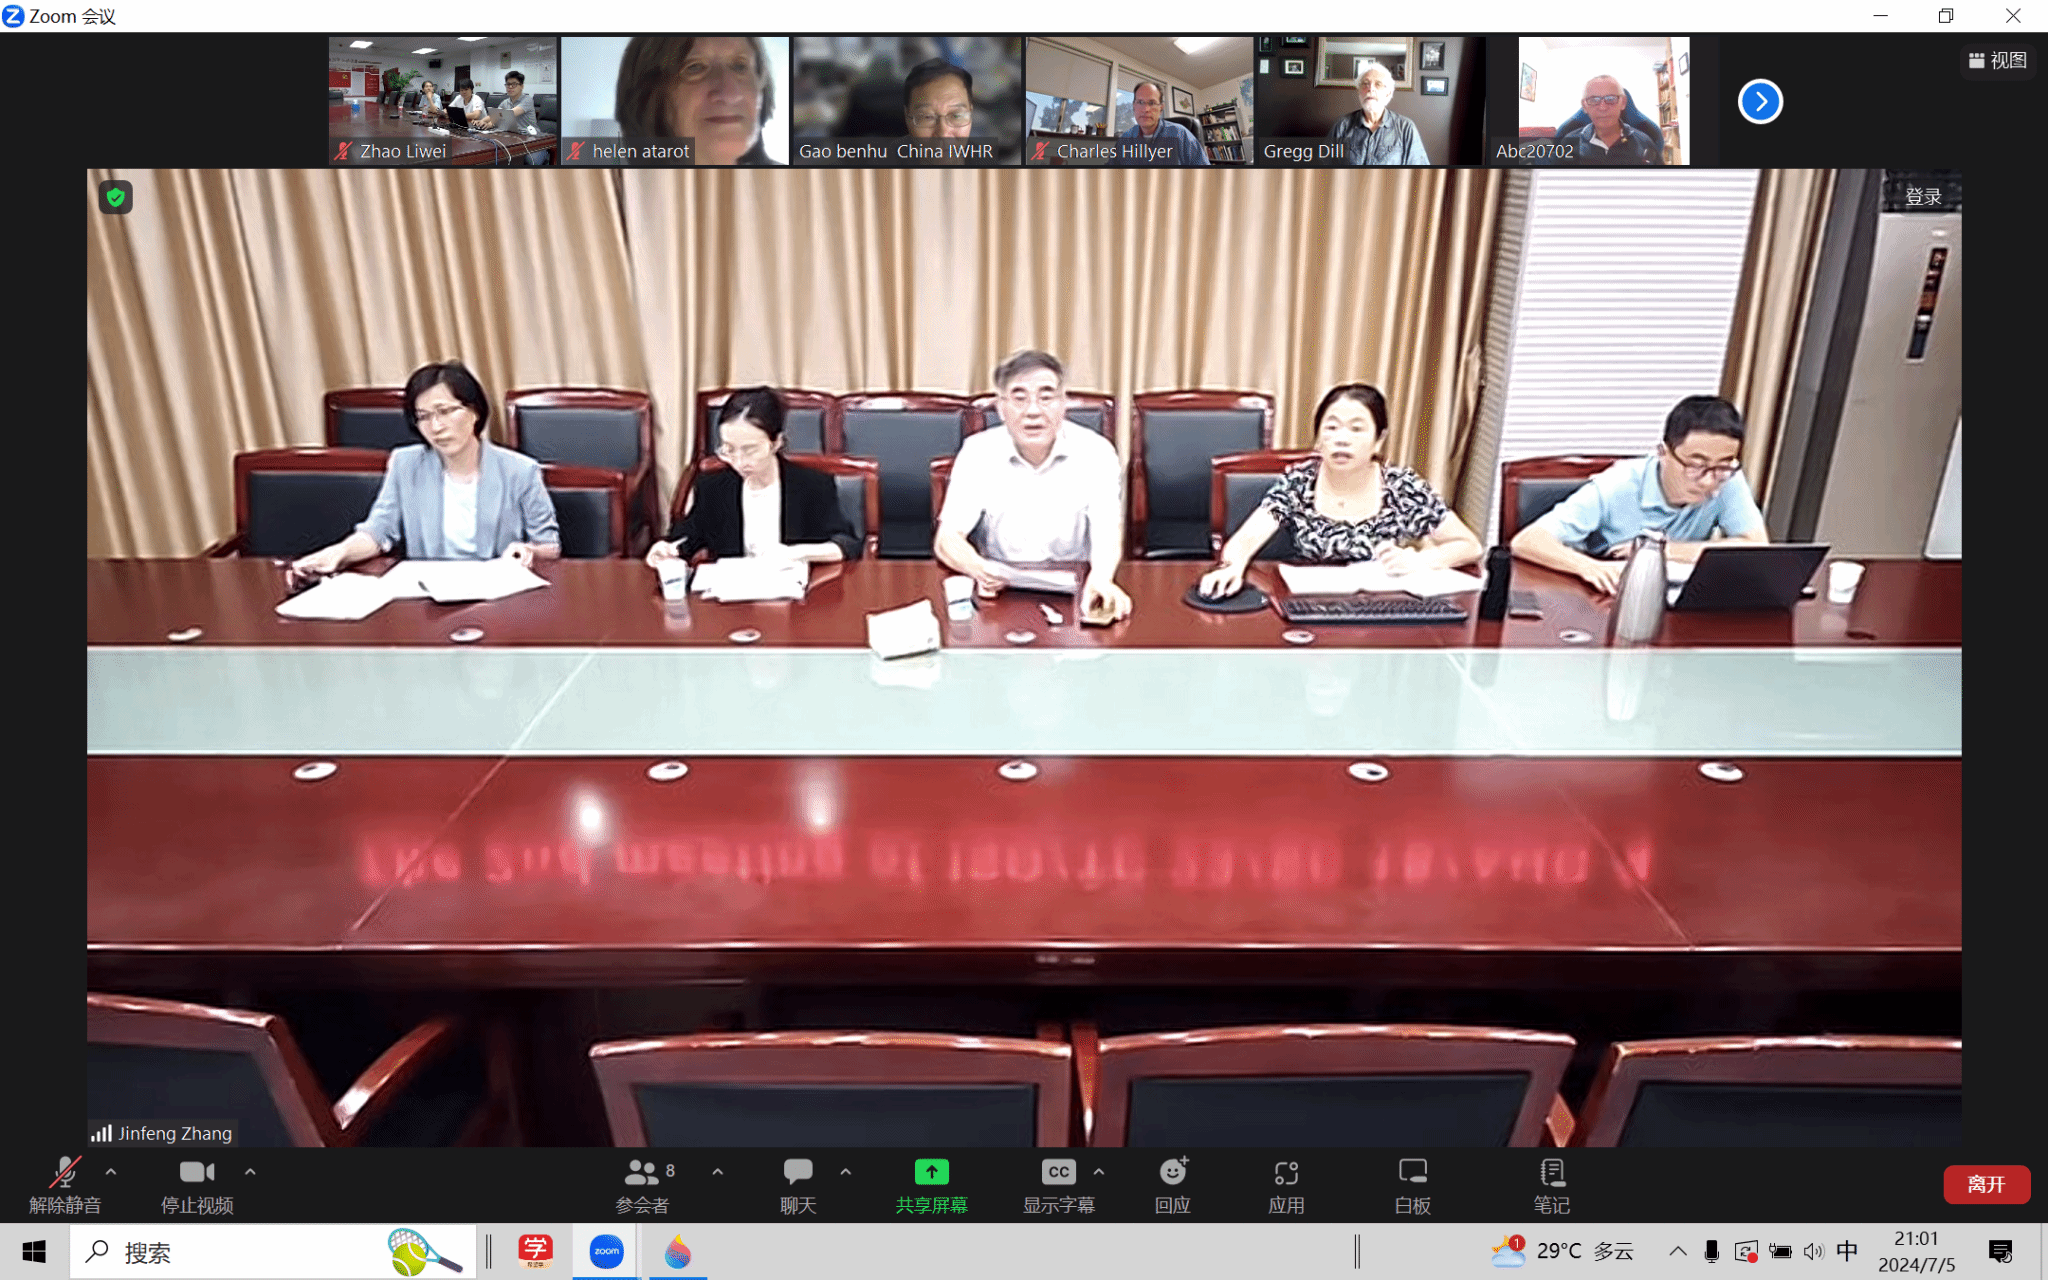2048x1280 pixels.
Task: Show next participants with blue arrow
Action: click(1760, 101)
